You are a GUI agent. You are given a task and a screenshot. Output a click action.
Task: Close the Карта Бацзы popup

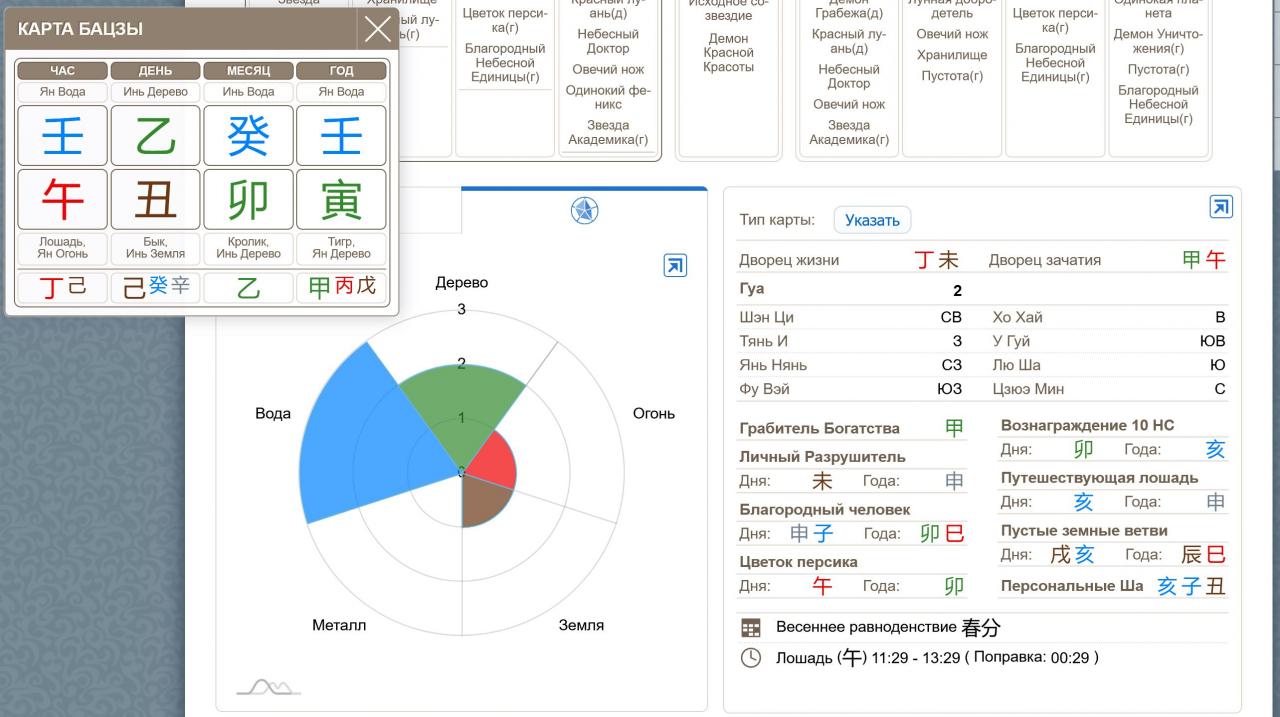coord(378,30)
